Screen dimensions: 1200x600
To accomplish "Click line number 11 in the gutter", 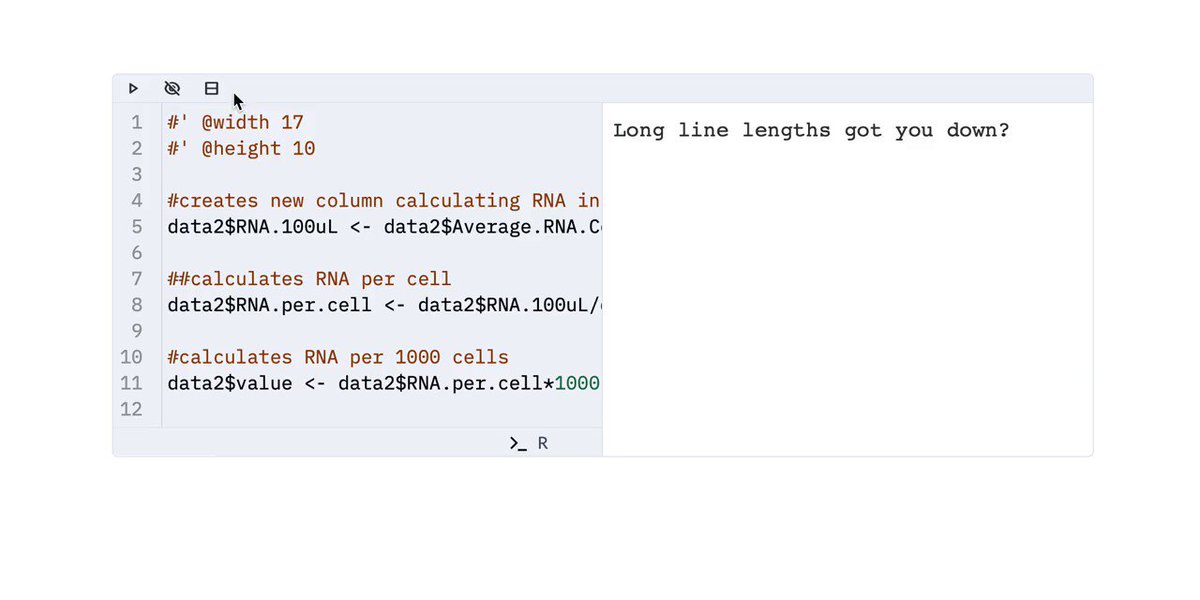I will coord(132,383).
